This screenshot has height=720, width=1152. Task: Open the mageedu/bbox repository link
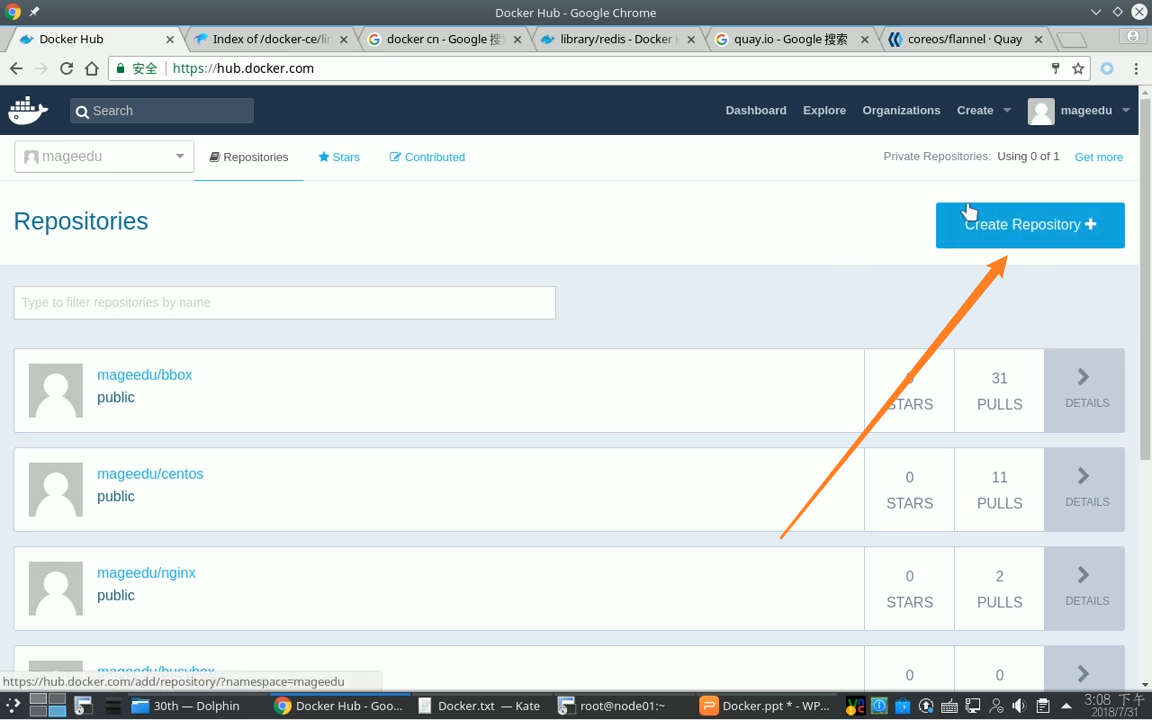(145, 375)
